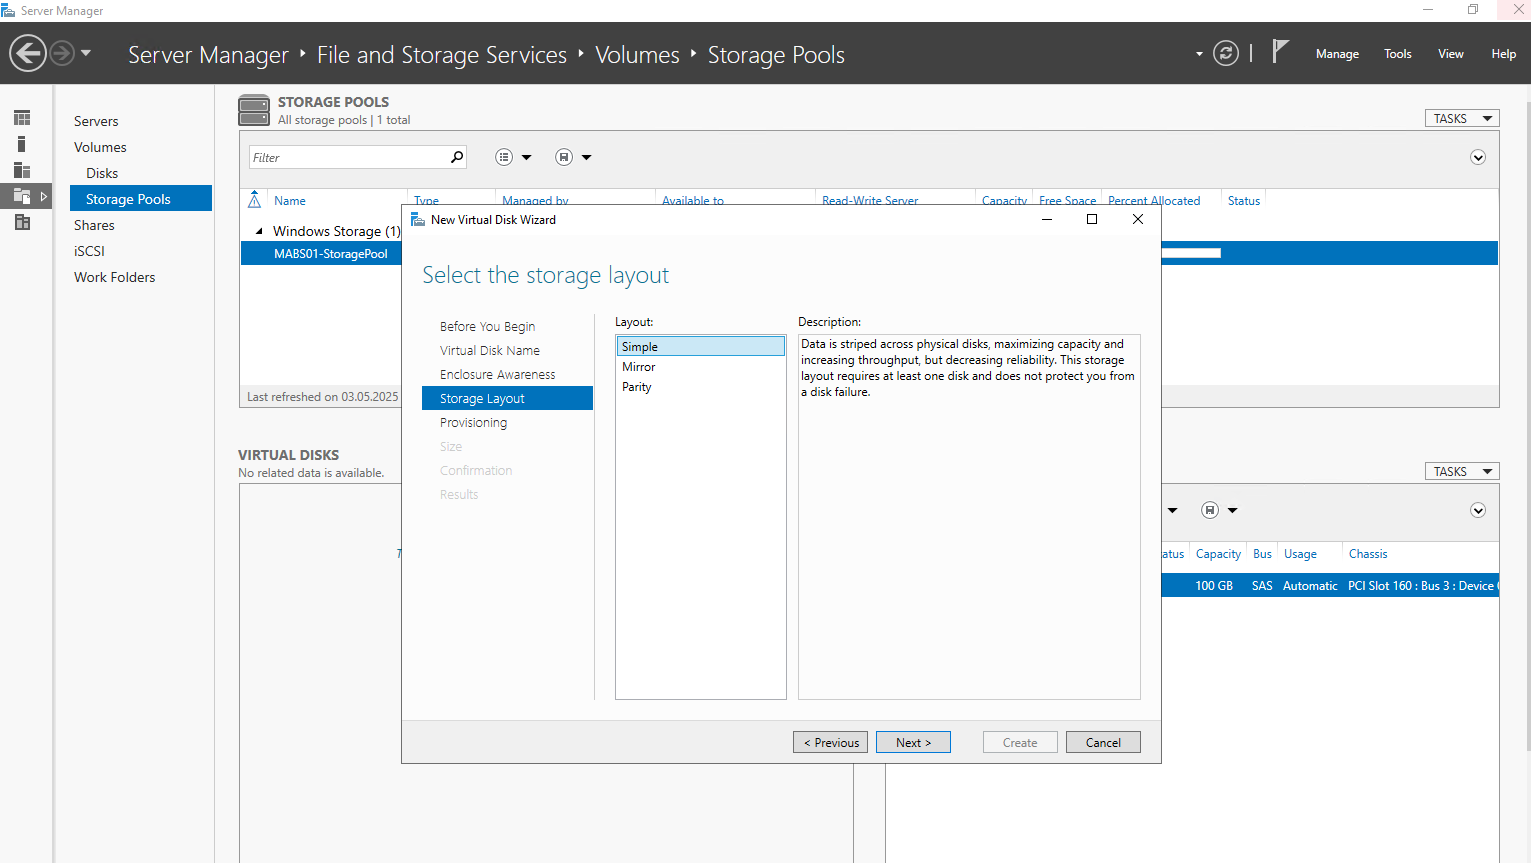This screenshot has width=1531, height=863.
Task: Click the pool percent allocated bar
Action: point(1191,253)
